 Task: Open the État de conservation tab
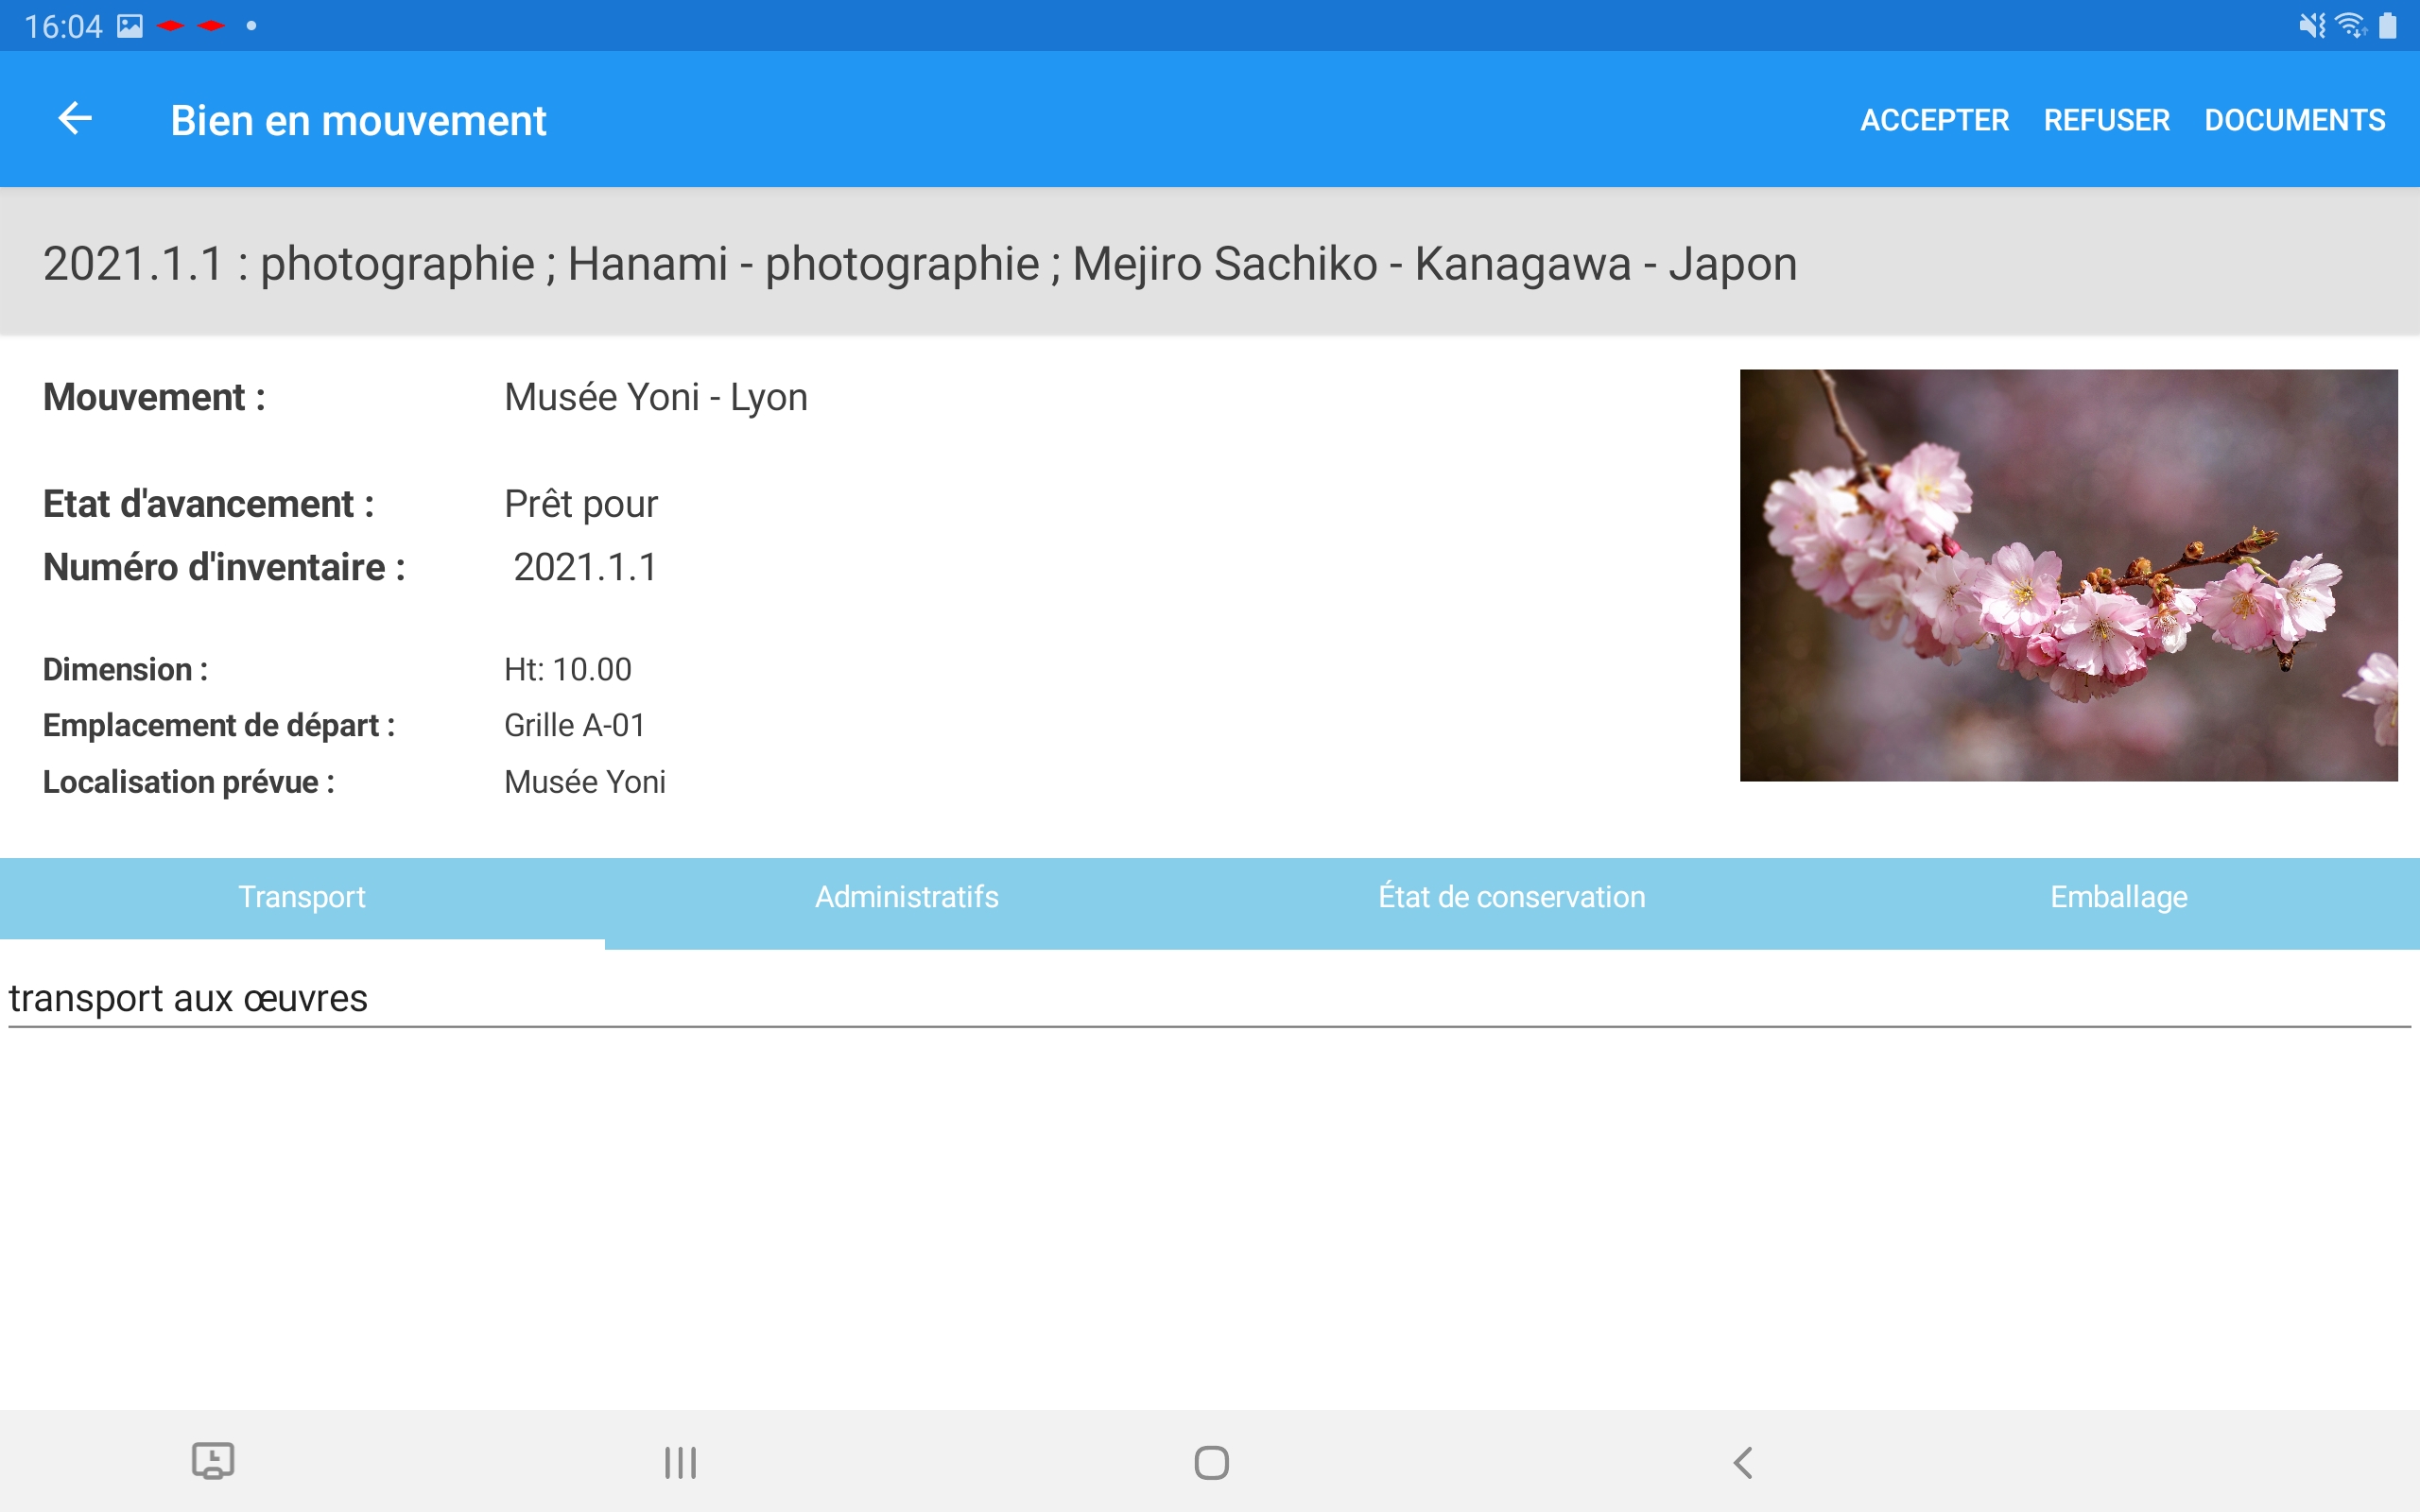1512,897
